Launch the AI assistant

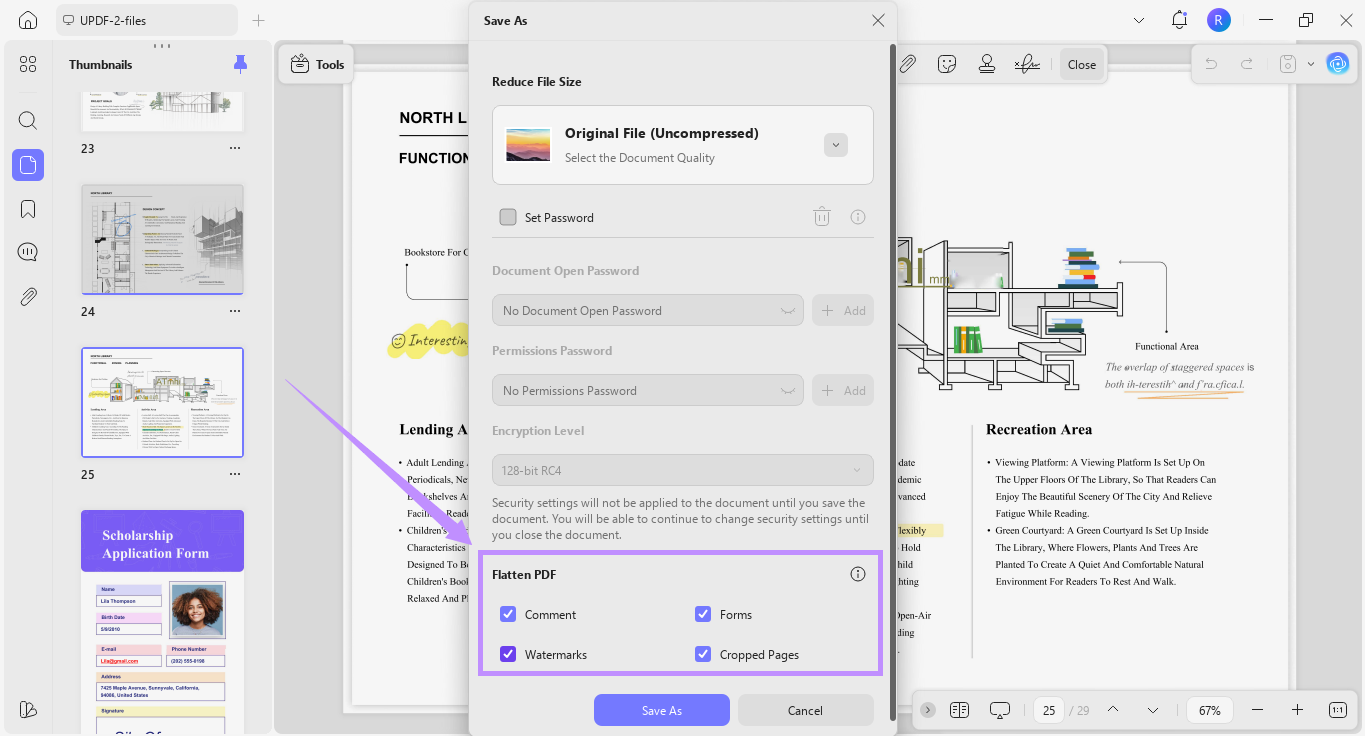coord(1338,63)
